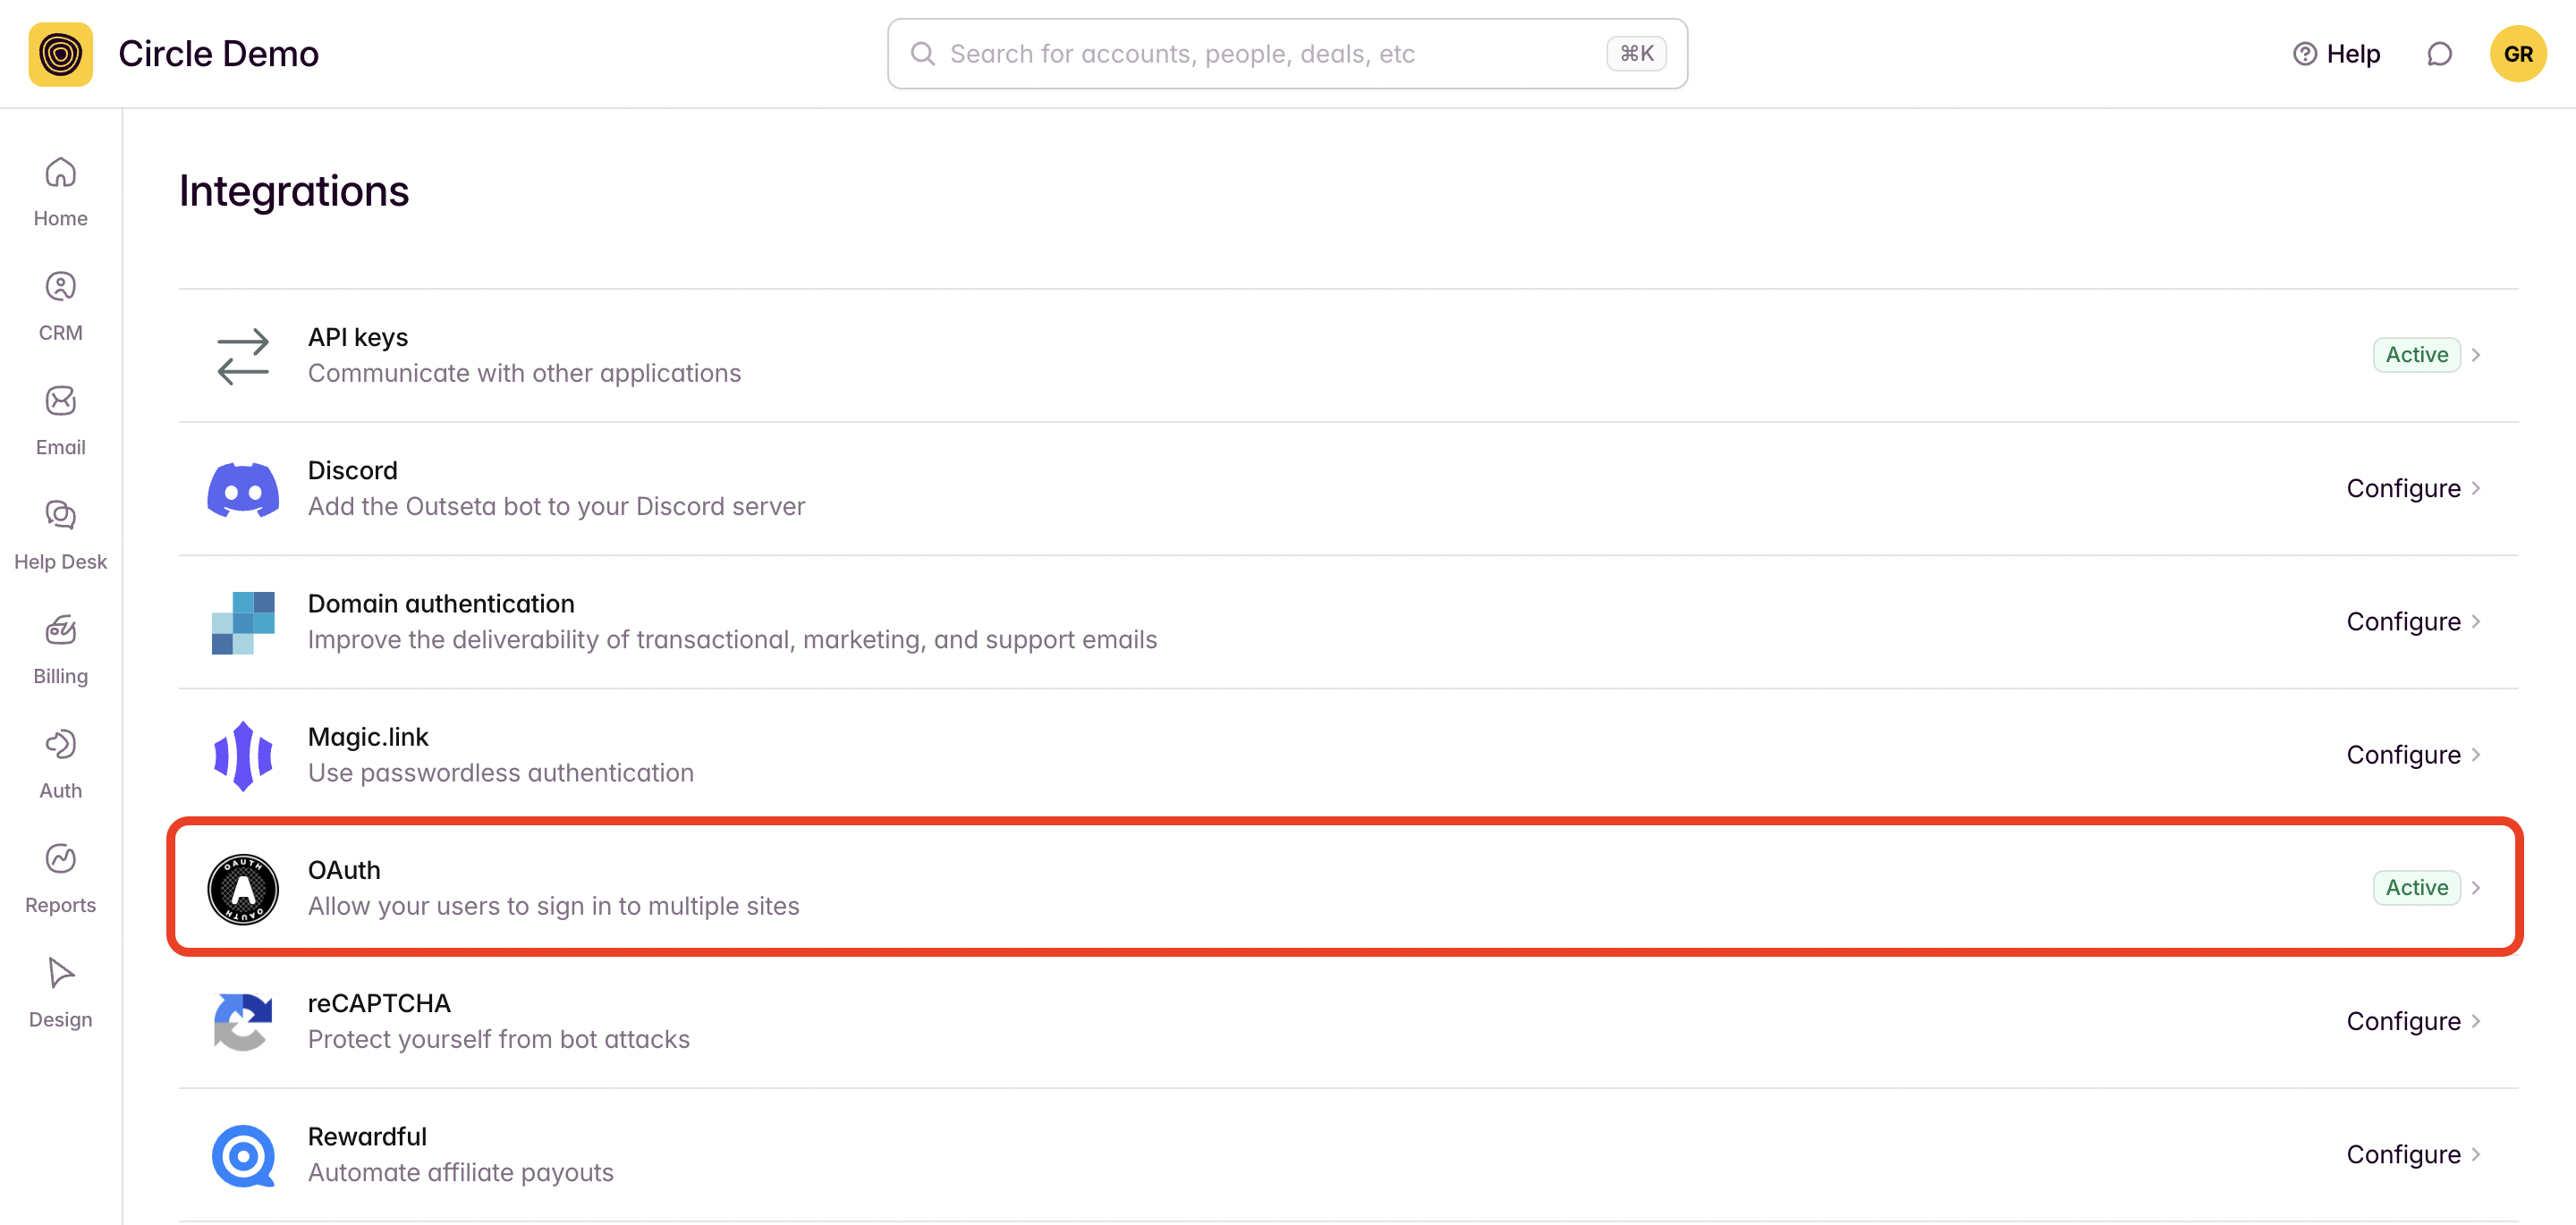Expand Domain authentication Configure chevron
This screenshot has height=1225, width=2576.
(2476, 621)
